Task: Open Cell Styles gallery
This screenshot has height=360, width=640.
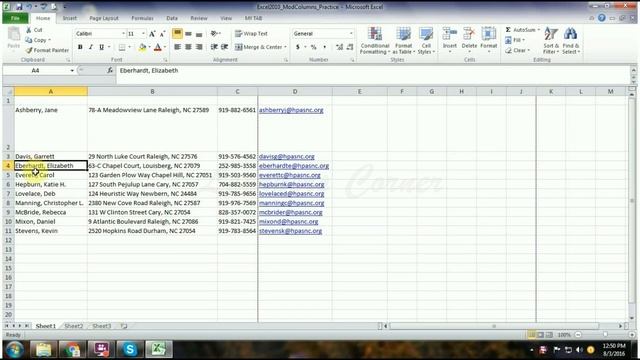Action: point(426,40)
